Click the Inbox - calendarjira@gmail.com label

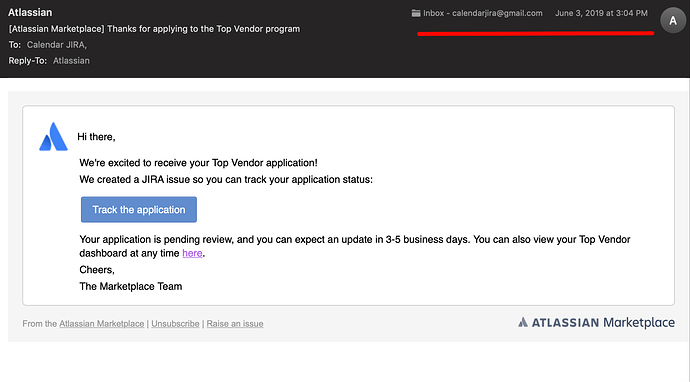point(483,13)
